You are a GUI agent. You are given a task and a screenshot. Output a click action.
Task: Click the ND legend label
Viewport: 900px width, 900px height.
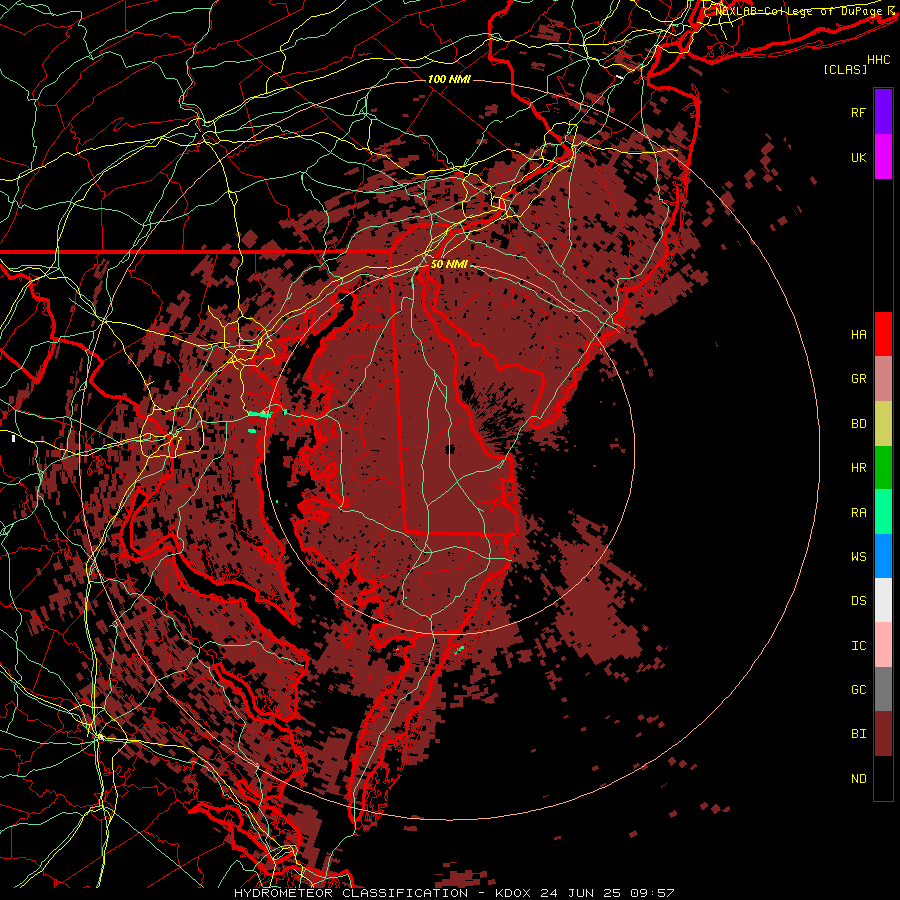(859, 779)
